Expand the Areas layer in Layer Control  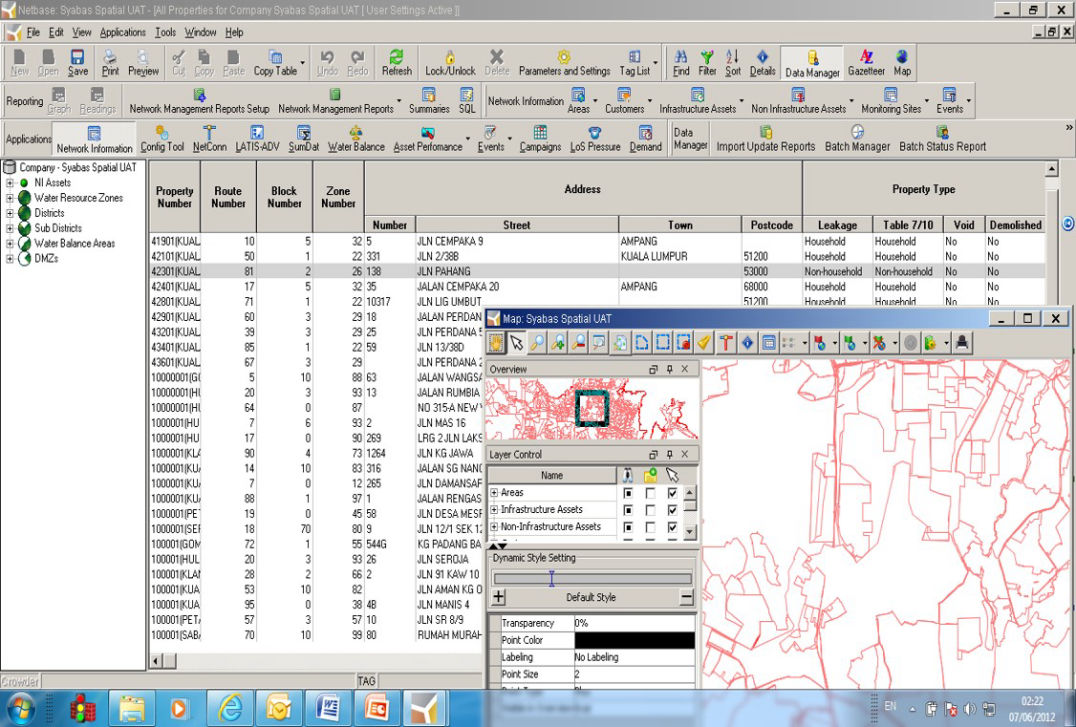click(494, 492)
